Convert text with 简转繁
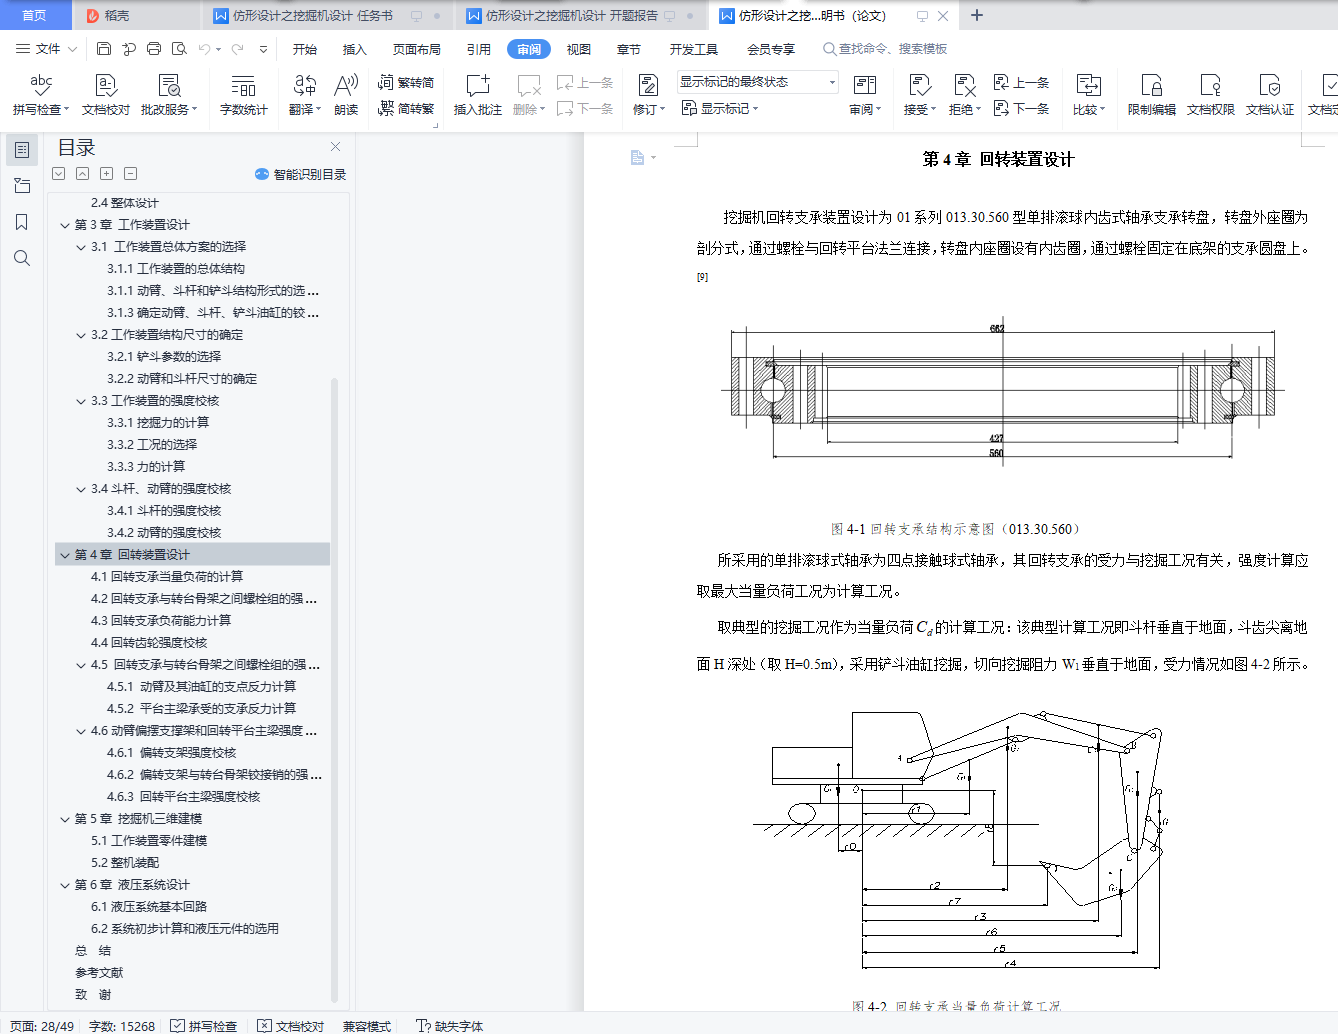1338x1034 pixels. (406, 108)
